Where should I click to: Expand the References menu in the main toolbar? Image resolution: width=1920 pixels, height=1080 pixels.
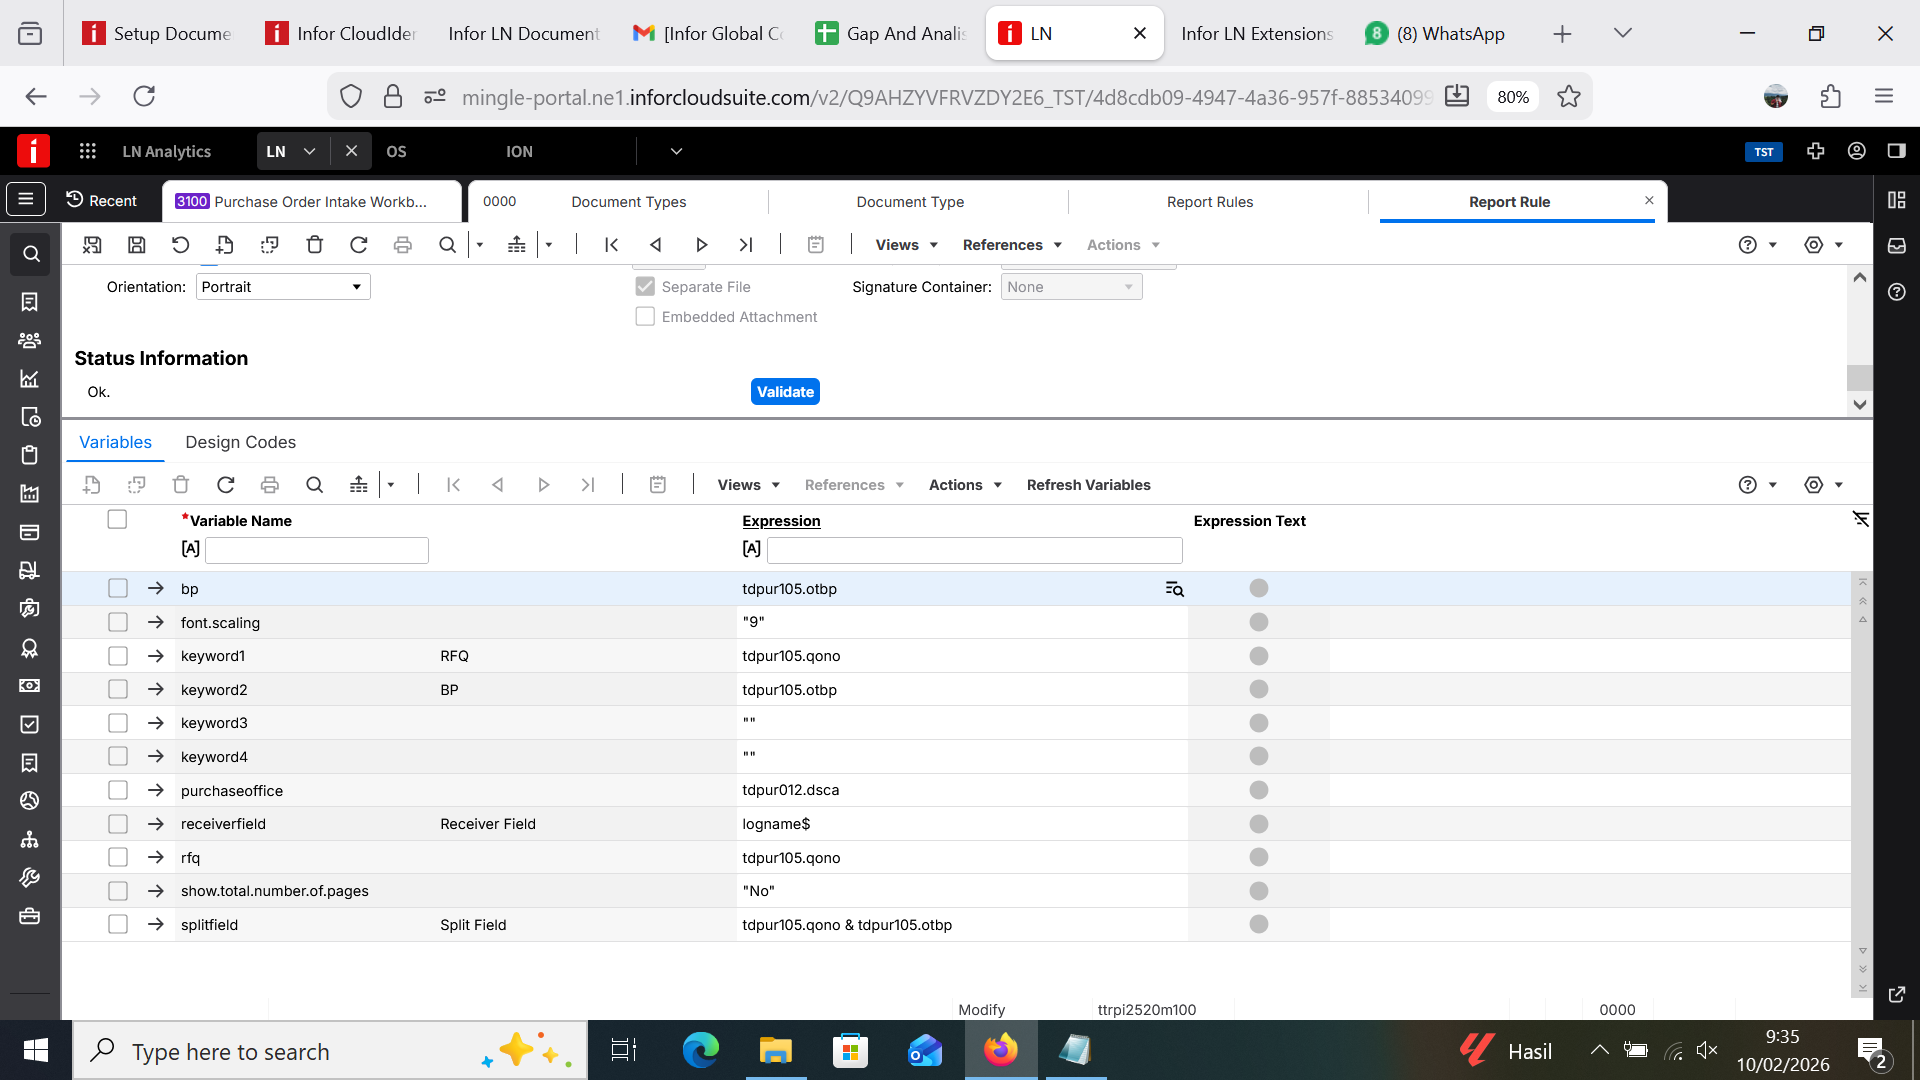point(1012,245)
